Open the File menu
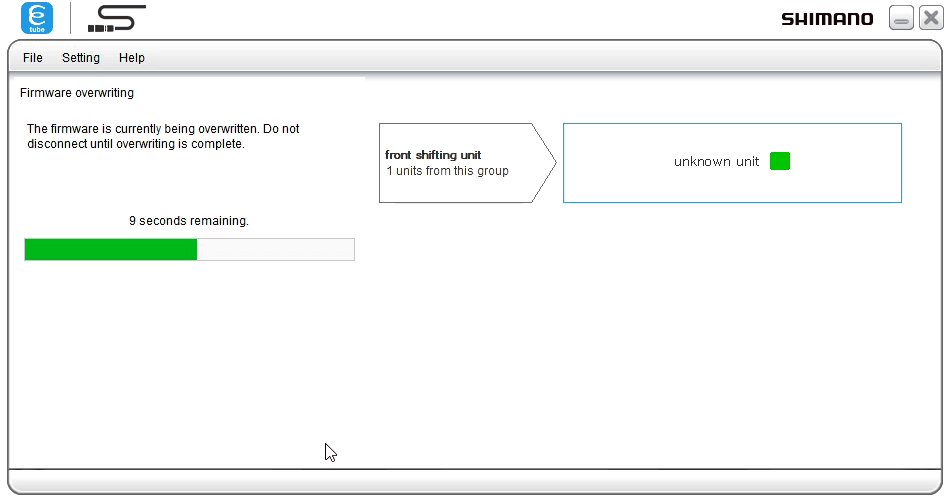Screen dimensions: 950x500 (x=33, y=58)
